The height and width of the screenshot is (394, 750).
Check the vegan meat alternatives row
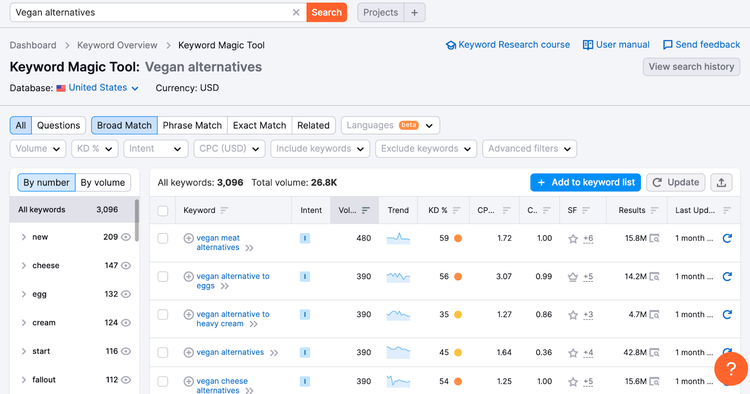tap(163, 238)
